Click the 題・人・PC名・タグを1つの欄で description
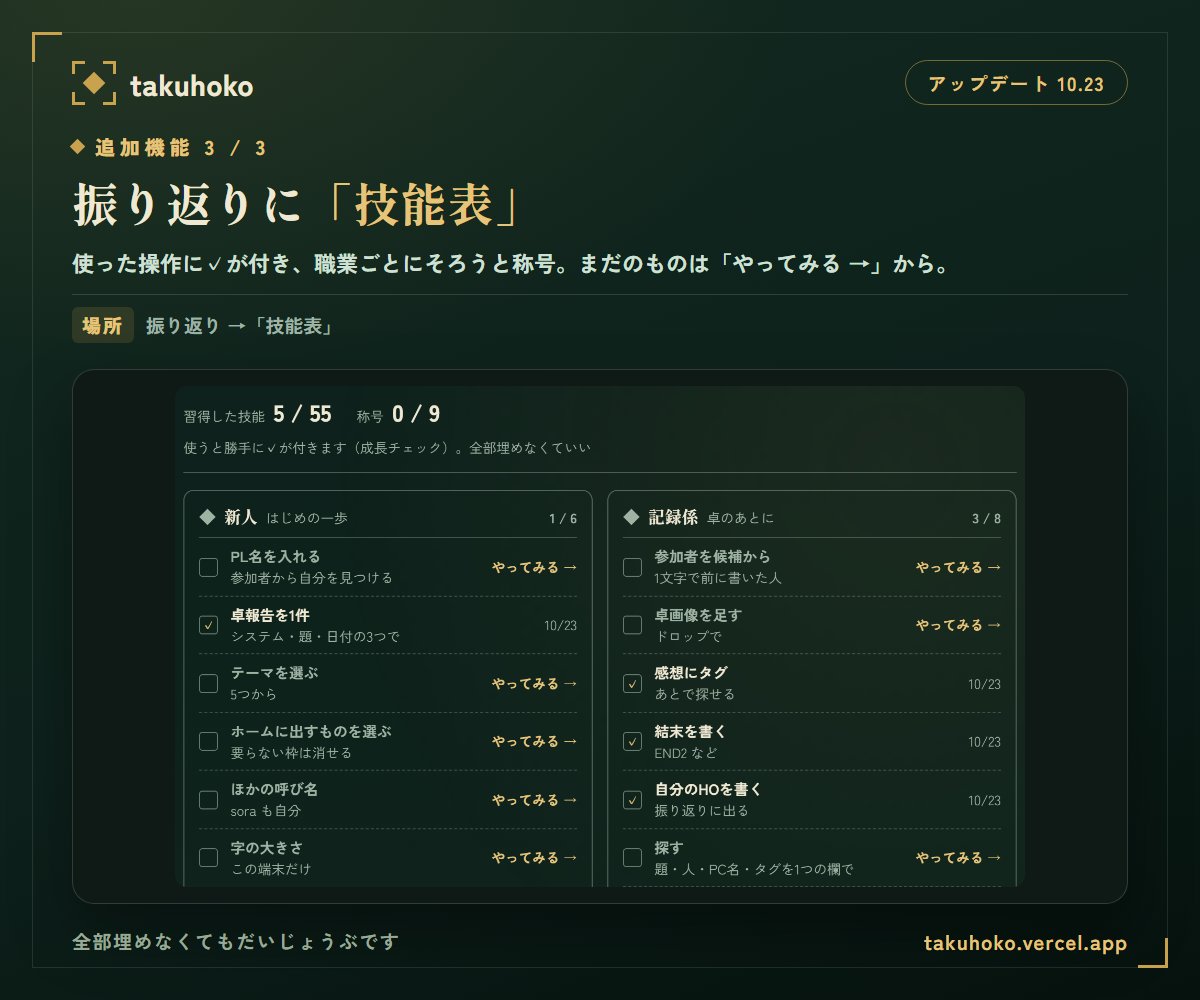Screen dimensions: 1200x1000 pyautogui.click(x=754, y=869)
